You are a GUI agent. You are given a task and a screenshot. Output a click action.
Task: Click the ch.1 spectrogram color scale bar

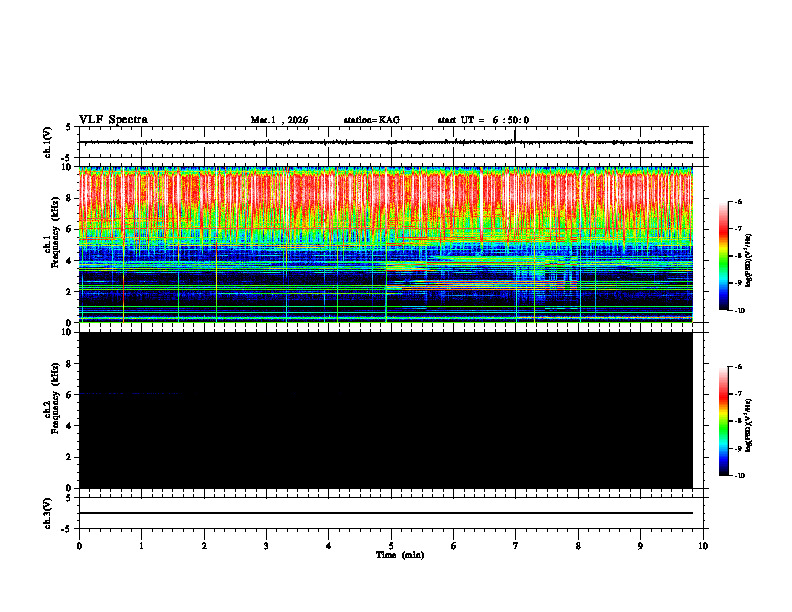pos(724,256)
